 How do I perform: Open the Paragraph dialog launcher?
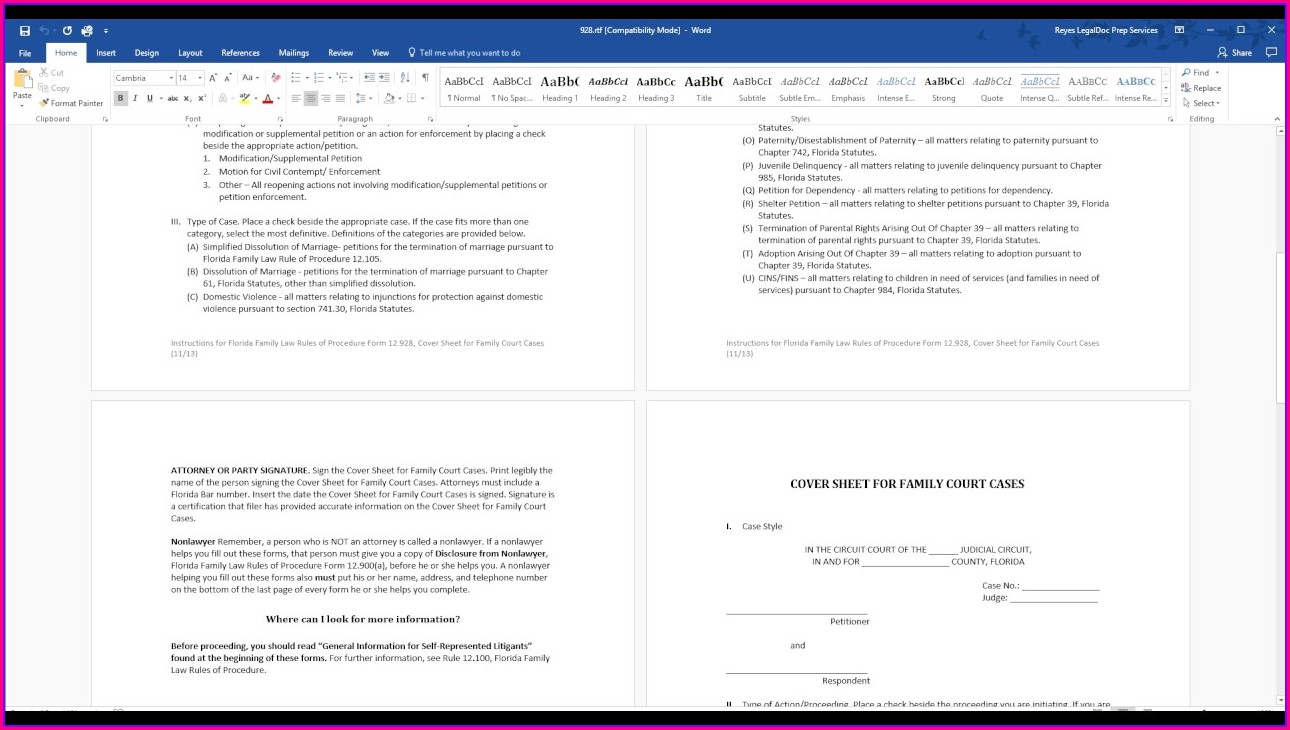coord(433,119)
